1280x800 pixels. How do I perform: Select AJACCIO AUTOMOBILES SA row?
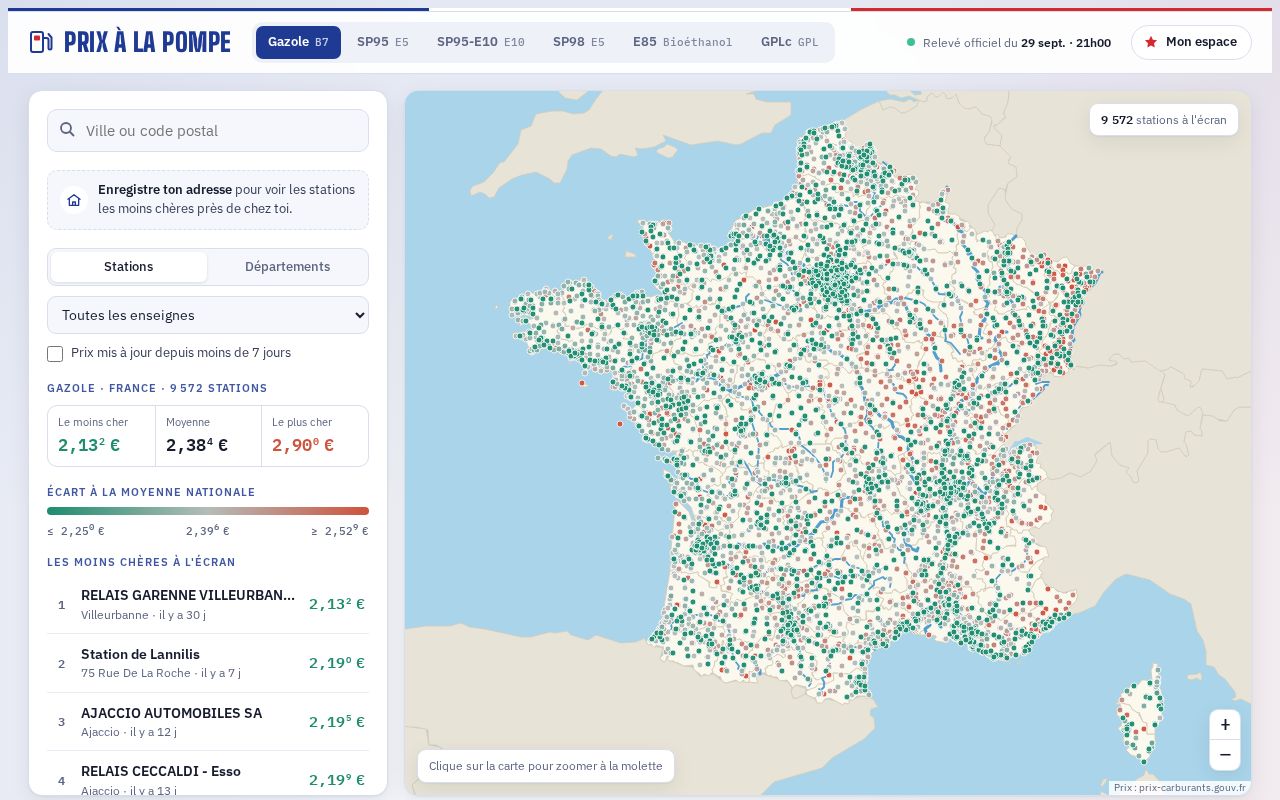click(208, 722)
